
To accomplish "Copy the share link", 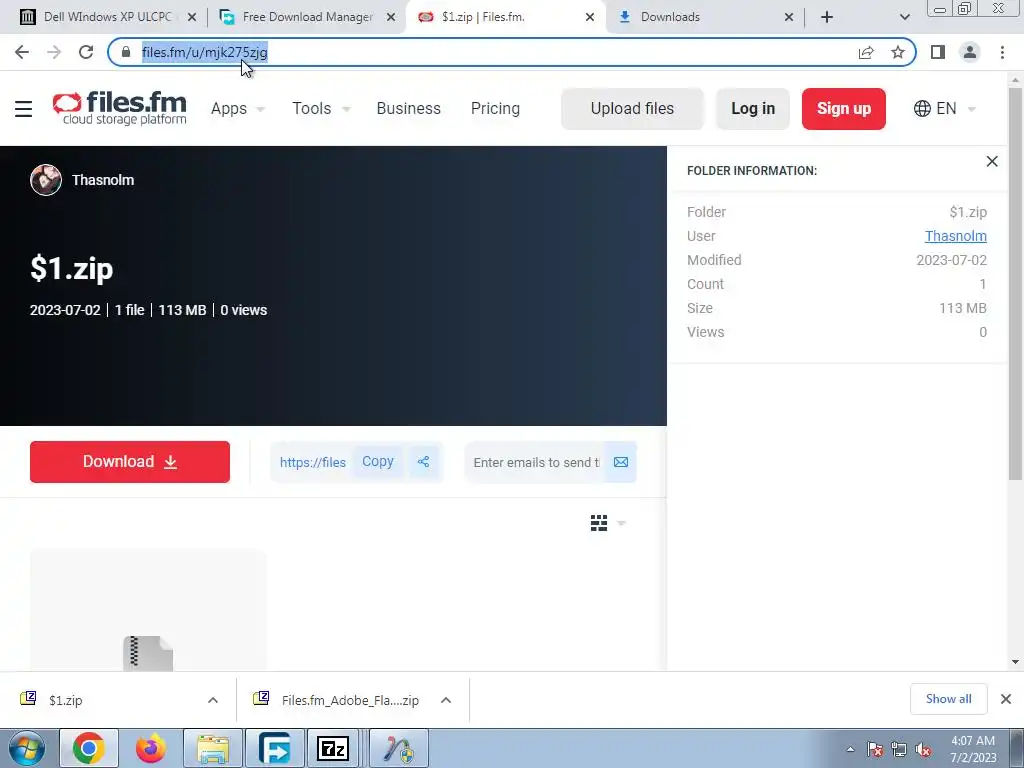I will 377,462.
